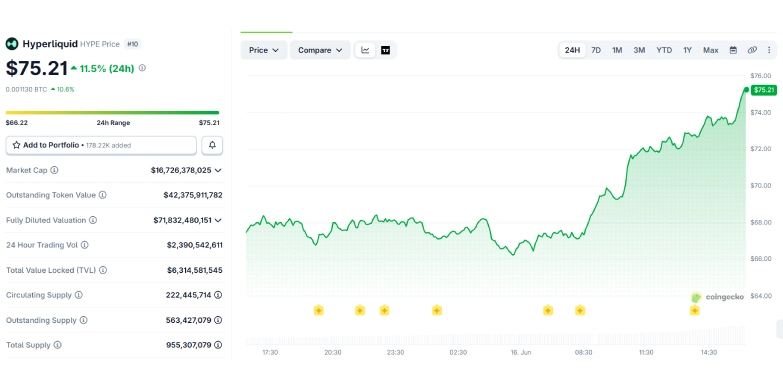Click the 0.001130 BTC price text

pyautogui.click(x=26, y=89)
